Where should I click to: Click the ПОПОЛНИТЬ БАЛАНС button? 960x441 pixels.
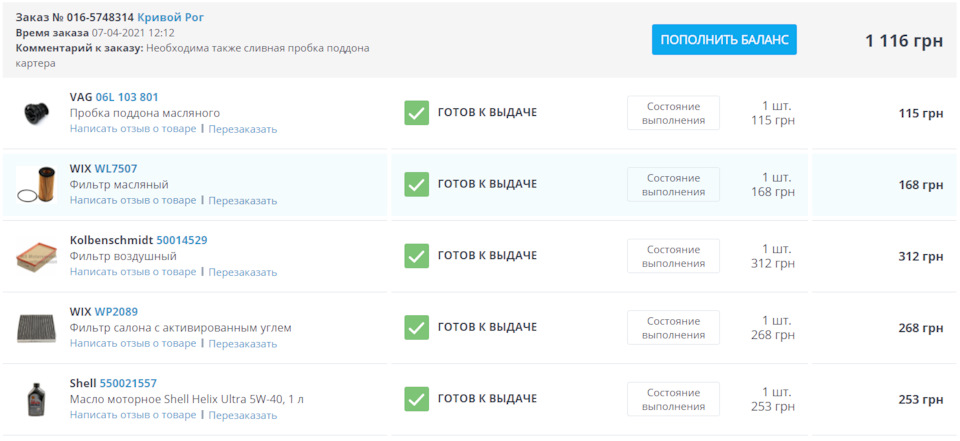(x=724, y=40)
